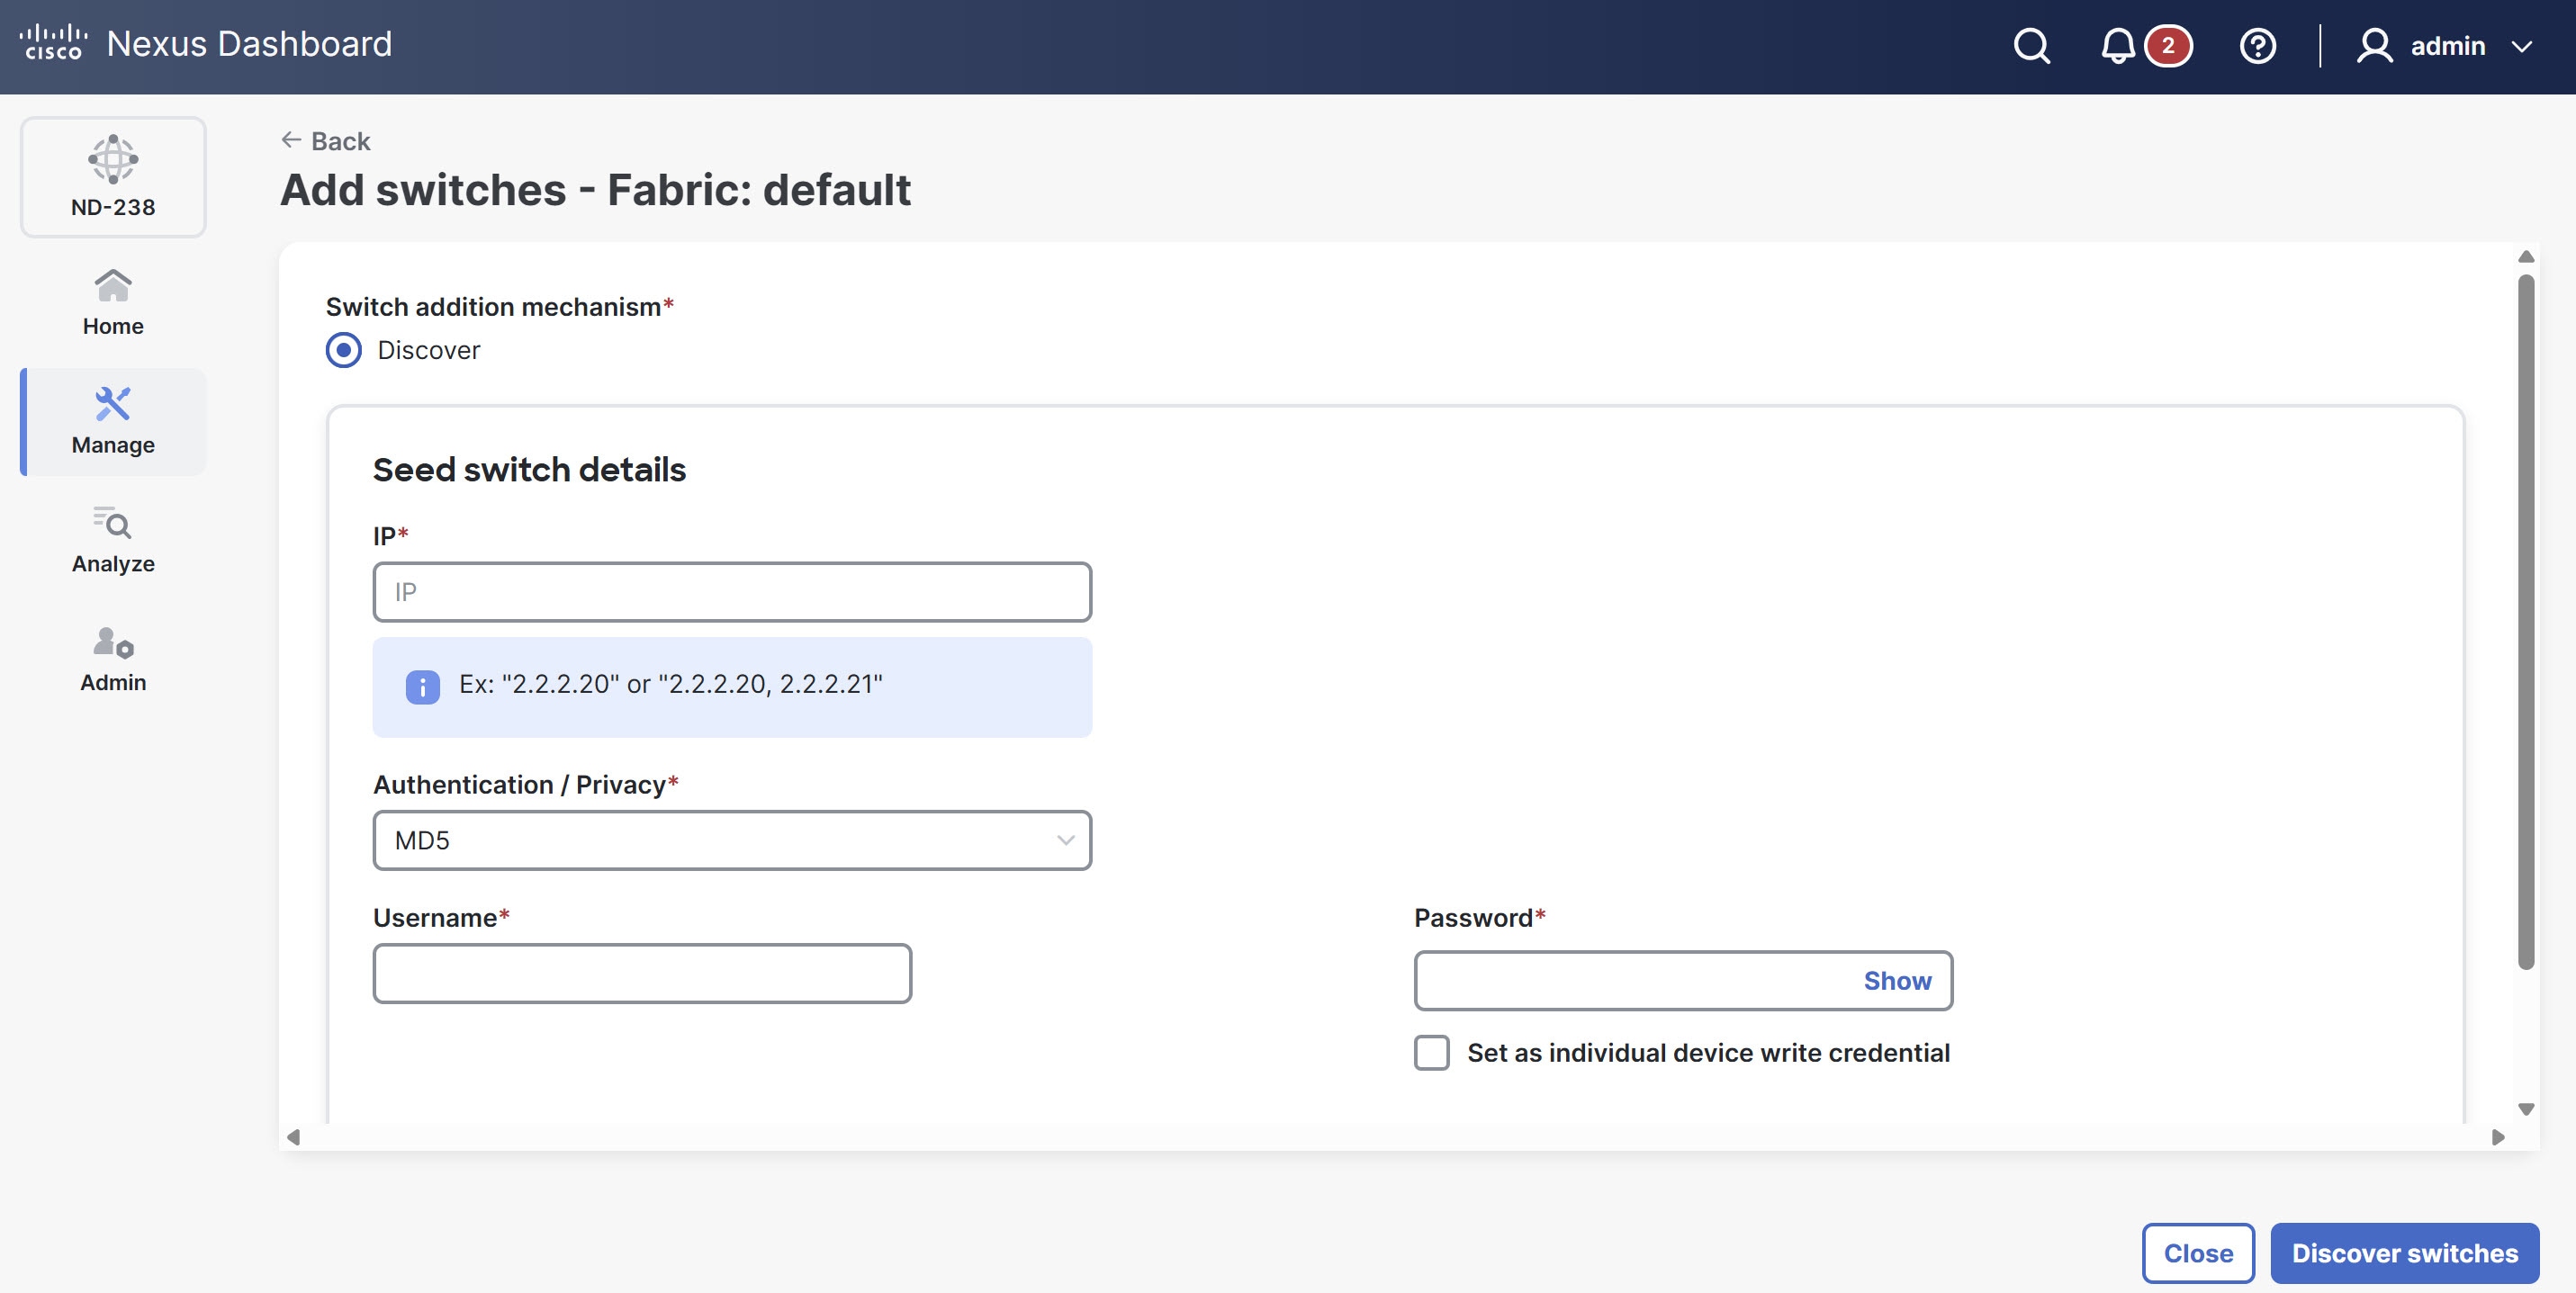This screenshot has width=2576, height=1293.
Task: Expand the Authentication / Privacy MD5 dropdown
Action: [x=732, y=840]
